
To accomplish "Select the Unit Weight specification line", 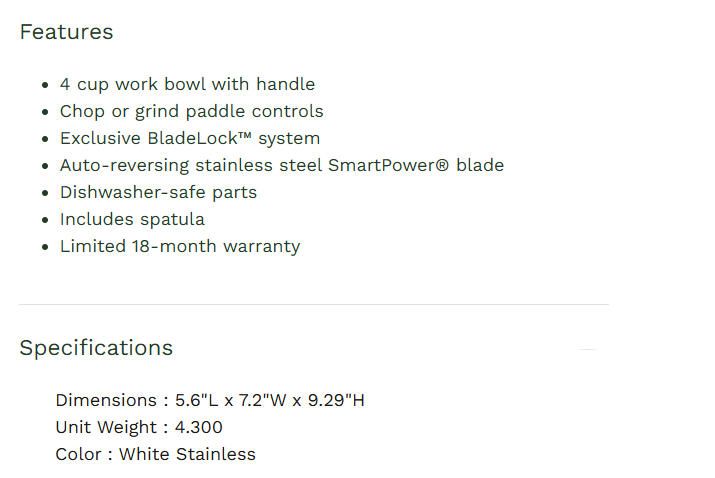I will (139, 427).
